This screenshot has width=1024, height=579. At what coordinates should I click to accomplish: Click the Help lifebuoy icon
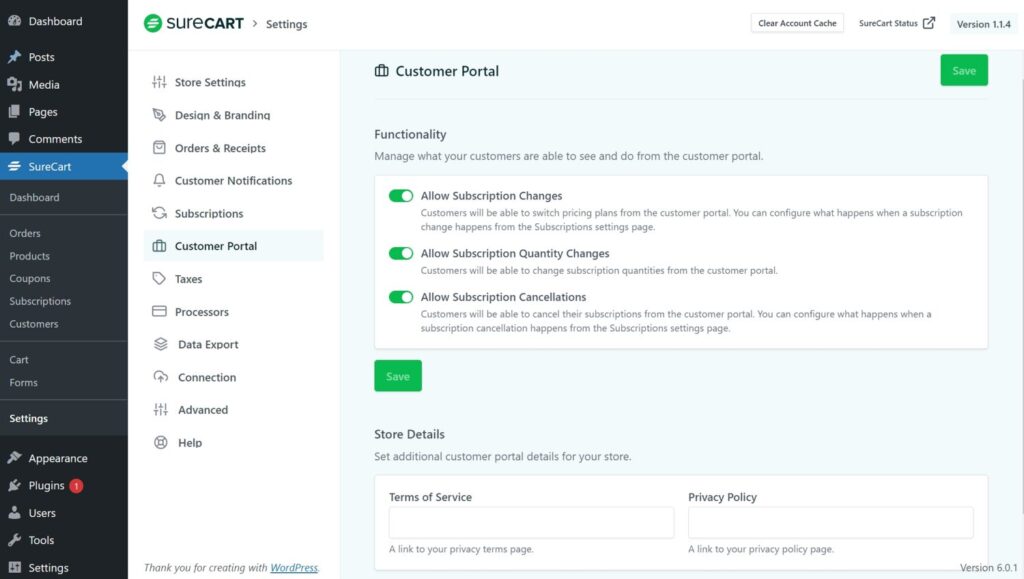(x=161, y=443)
